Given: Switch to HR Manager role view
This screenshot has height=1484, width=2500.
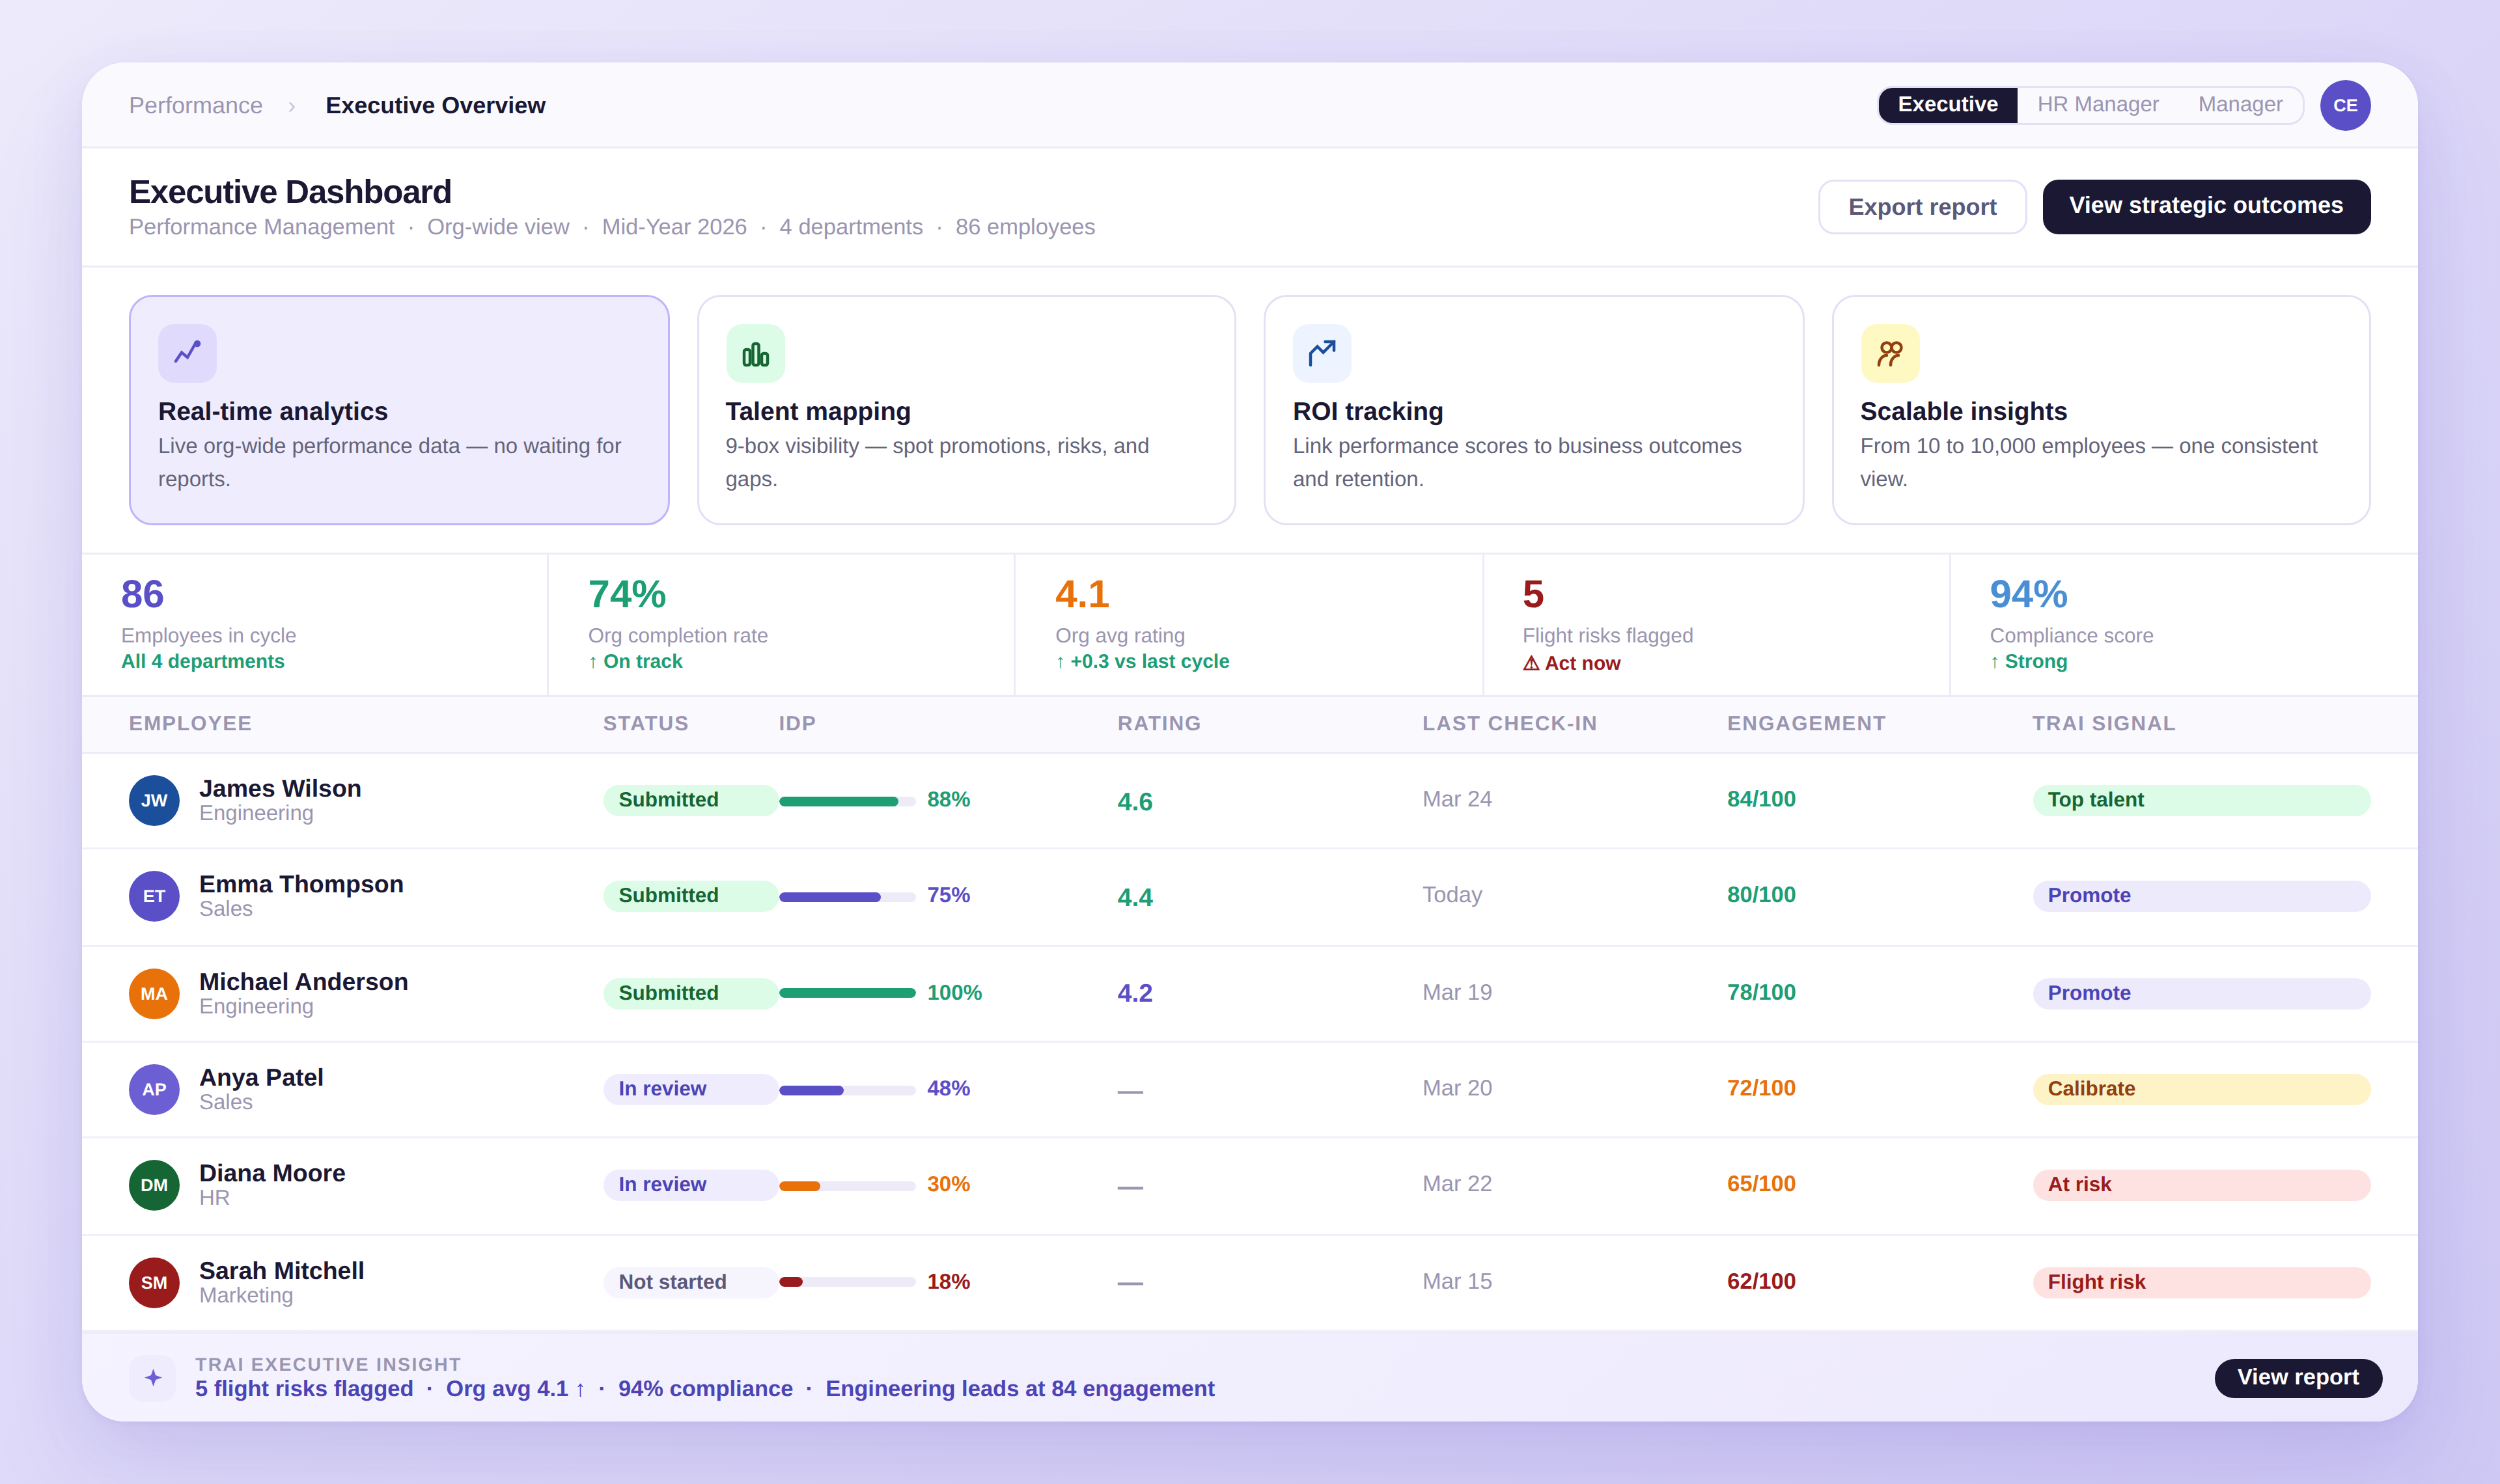Looking at the screenshot, I should pos(2097,105).
